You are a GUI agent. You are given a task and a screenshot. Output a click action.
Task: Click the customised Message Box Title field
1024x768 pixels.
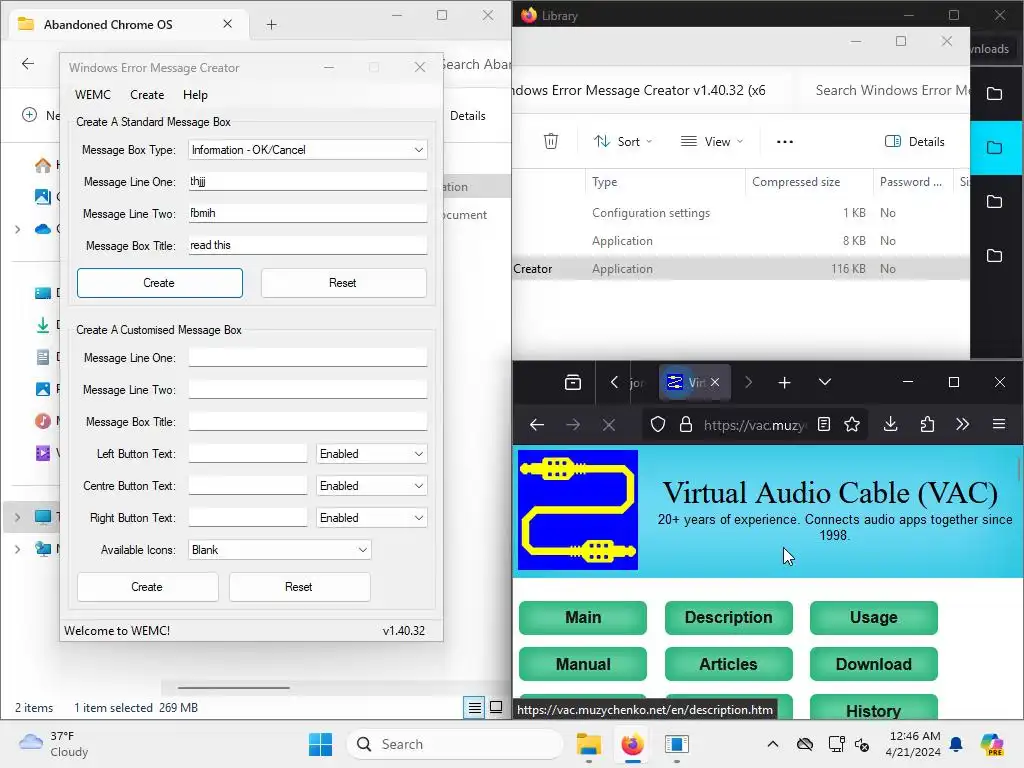[308, 422]
